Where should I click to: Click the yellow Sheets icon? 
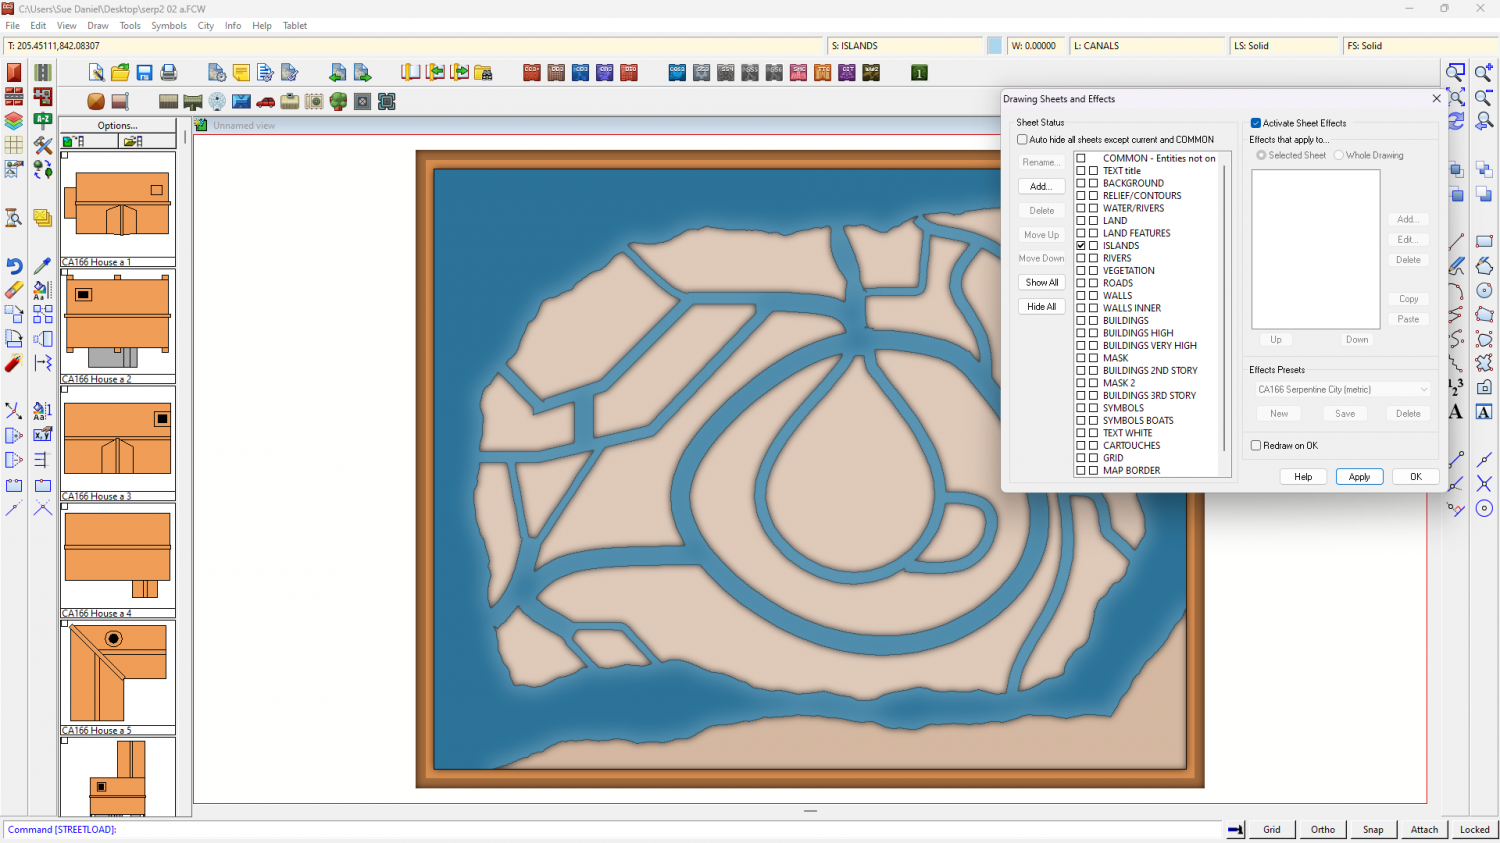[42, 218]
